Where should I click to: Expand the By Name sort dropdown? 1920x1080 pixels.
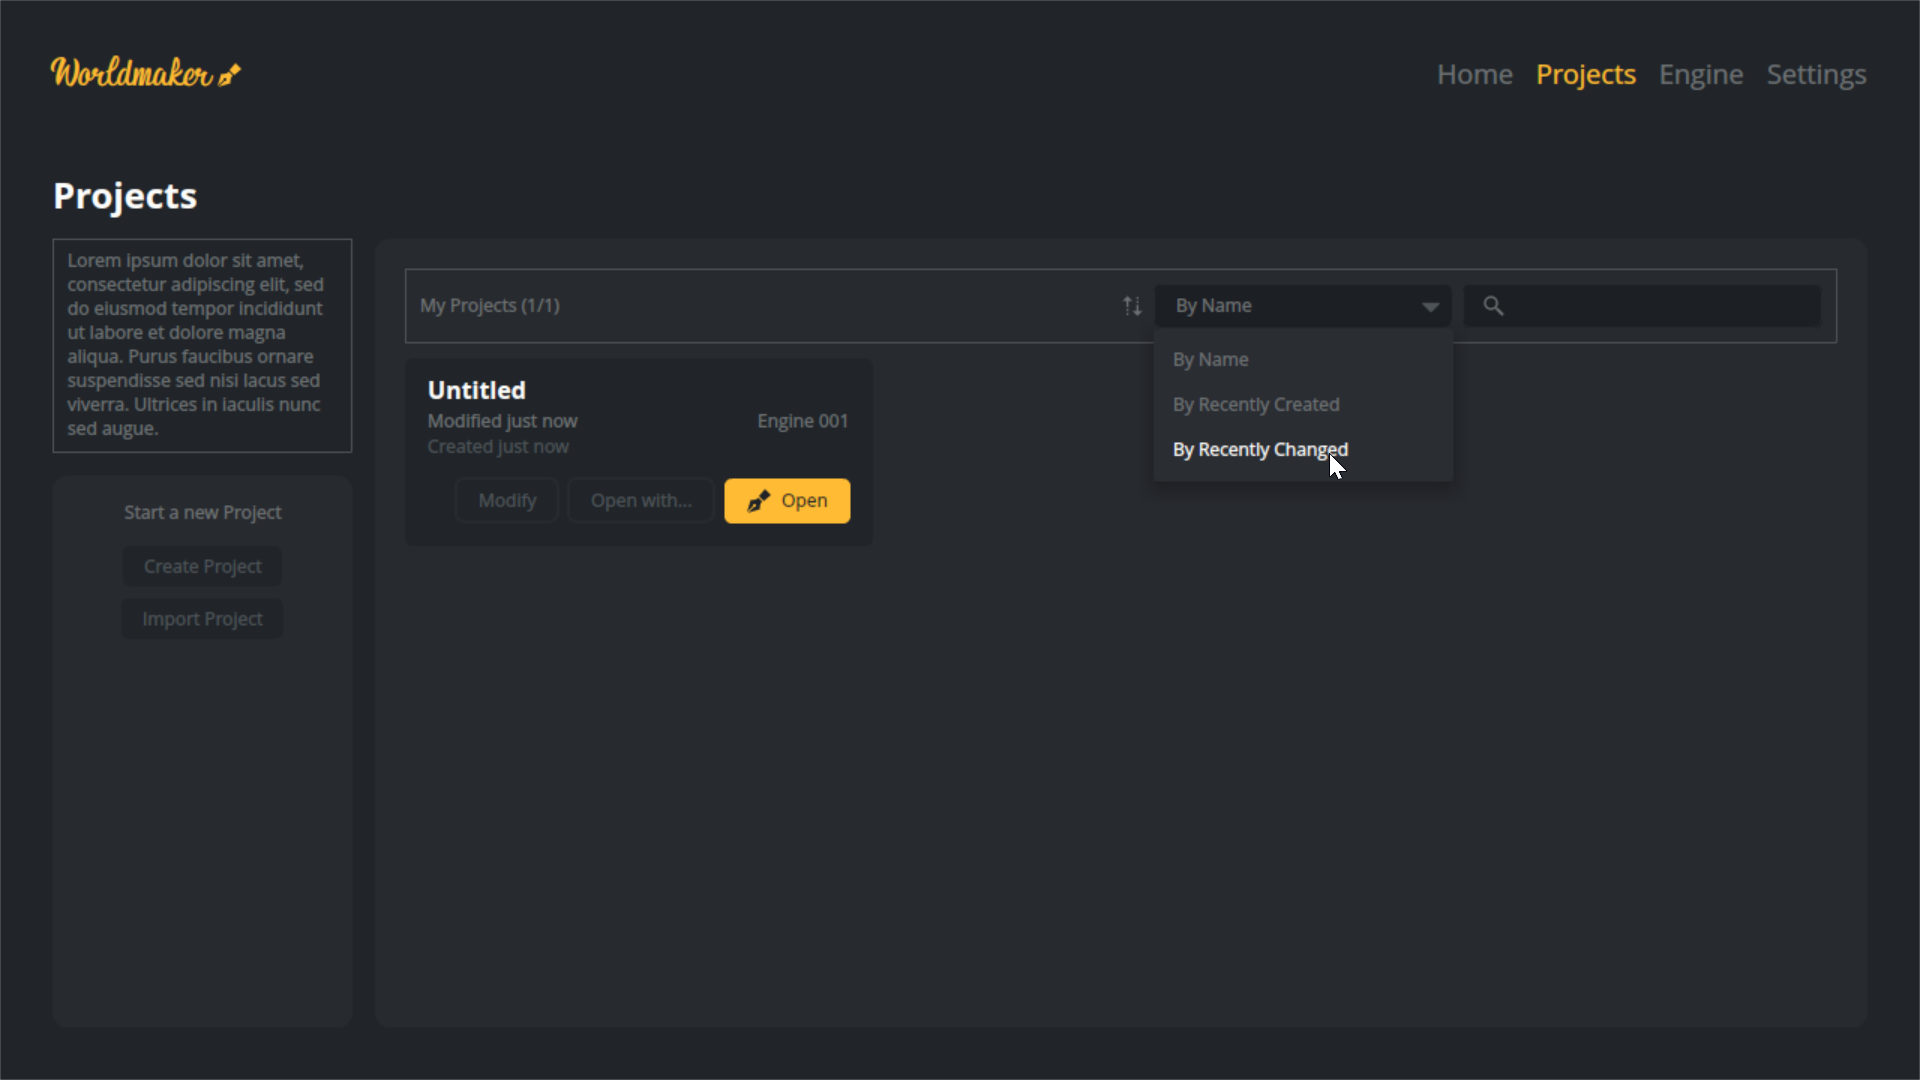[x=1303, y=306]
